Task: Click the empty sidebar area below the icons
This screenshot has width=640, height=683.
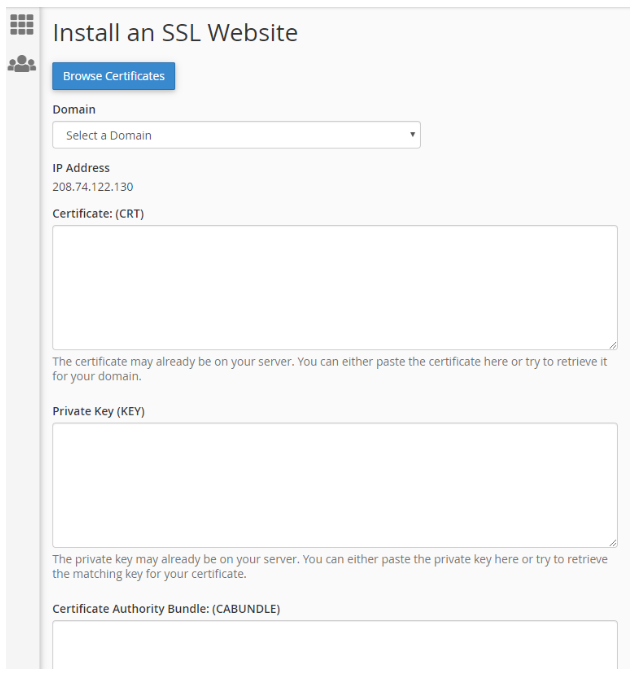Action: [22, 370]
